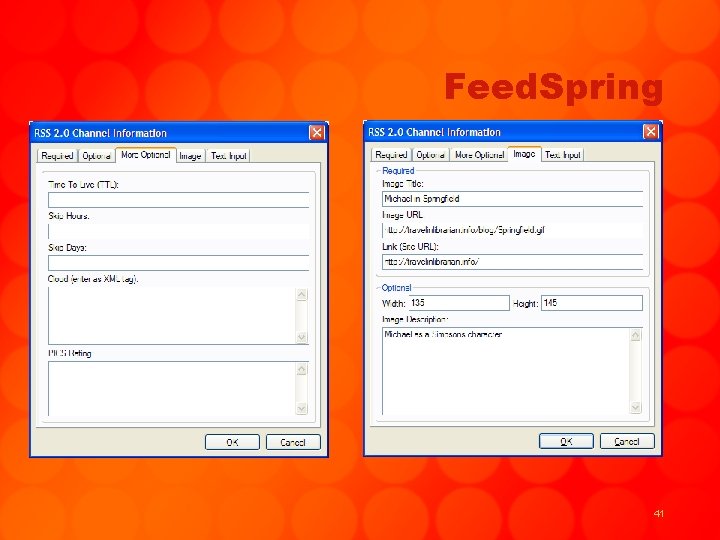Click PICS Rating scroll up arrow

click(x=302, y=369)
